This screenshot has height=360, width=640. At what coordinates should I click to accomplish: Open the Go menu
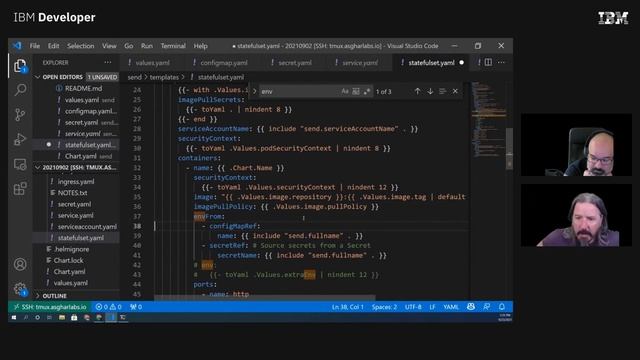[x=129, y=46]
